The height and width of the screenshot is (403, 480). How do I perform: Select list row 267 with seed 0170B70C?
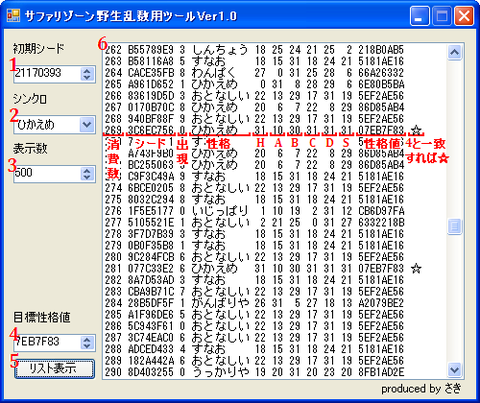(x=254, y=107)
